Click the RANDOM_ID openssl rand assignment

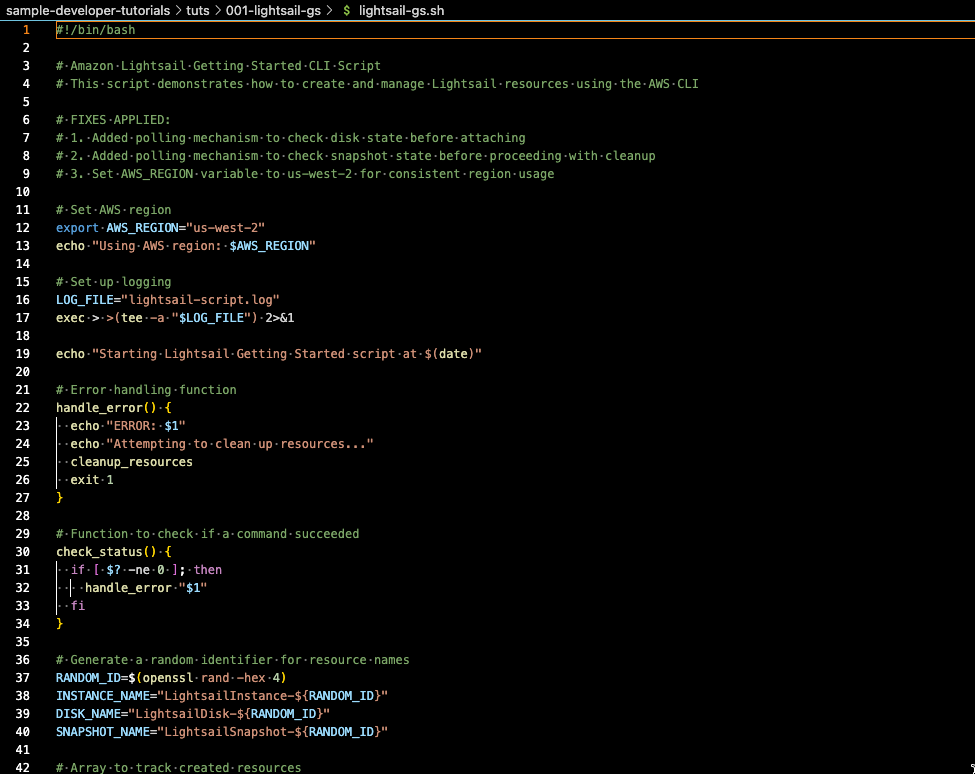(171, 679)
